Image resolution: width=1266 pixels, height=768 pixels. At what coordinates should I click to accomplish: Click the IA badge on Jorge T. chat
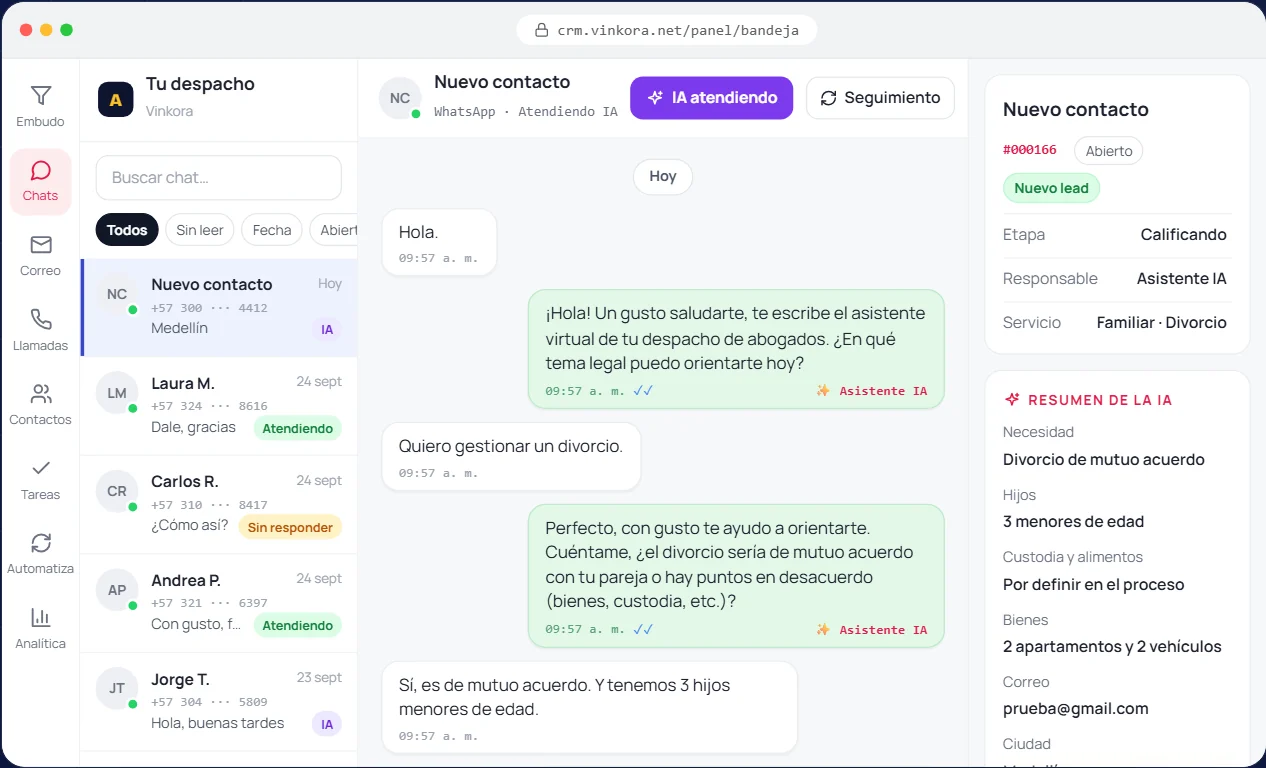(x=326, y=723)
